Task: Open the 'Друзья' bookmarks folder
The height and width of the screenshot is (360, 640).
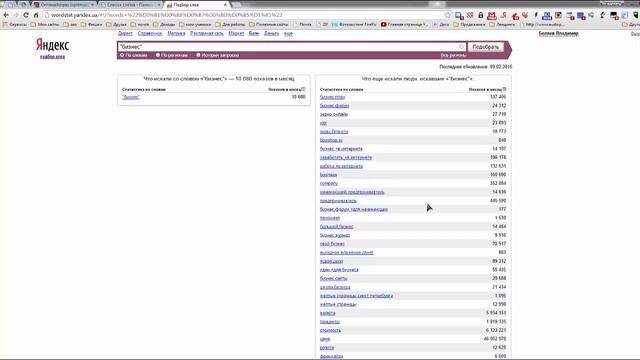Action: [x=116, y=24]
